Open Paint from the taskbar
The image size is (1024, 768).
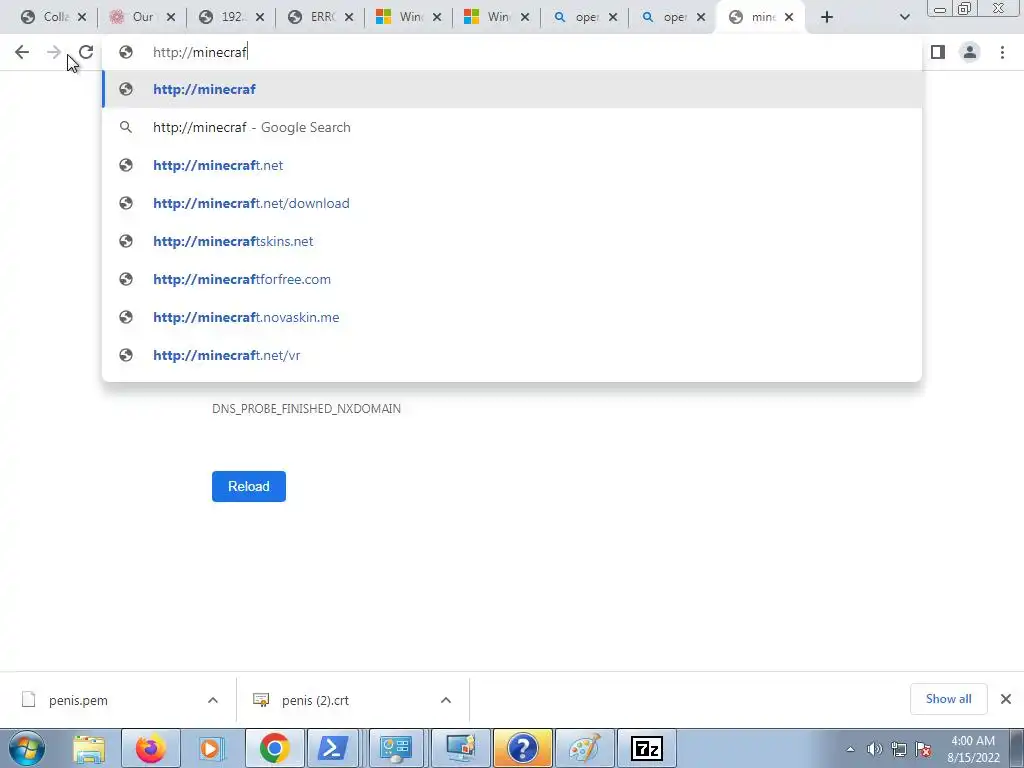584,748
